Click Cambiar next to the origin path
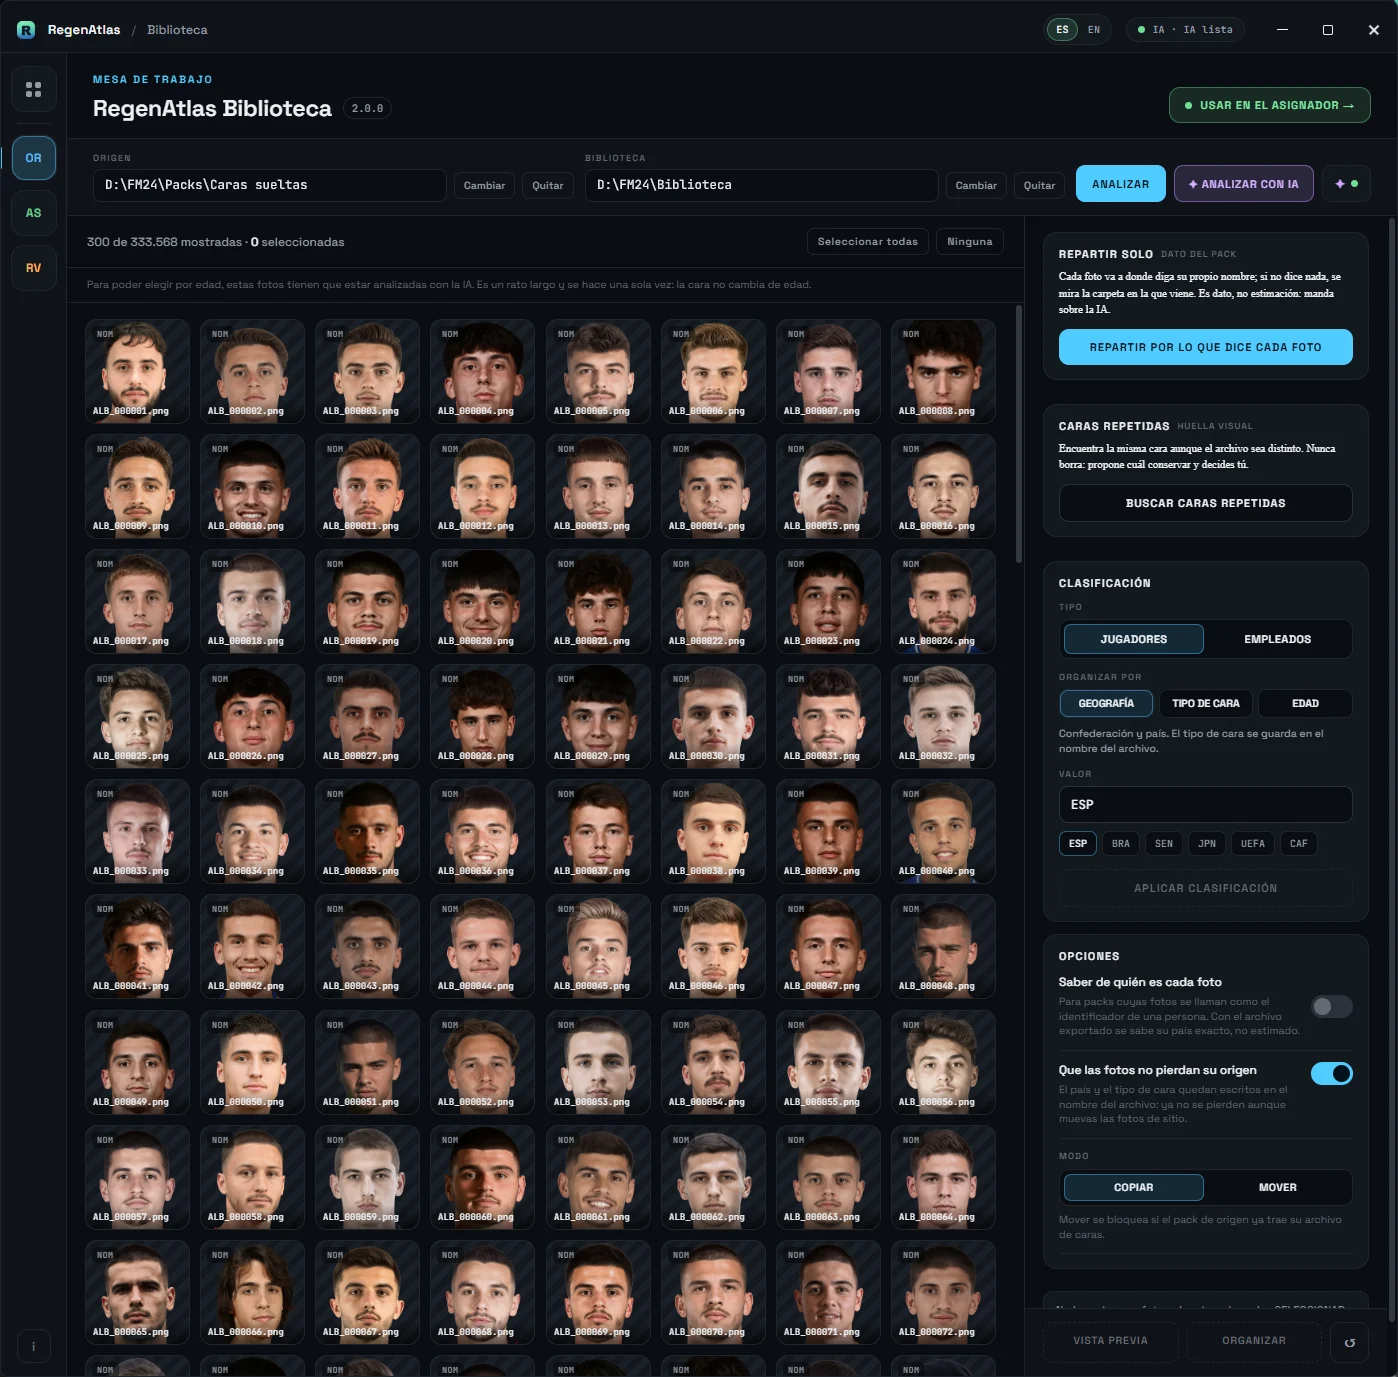This screenshot has height=1377, width=1398. click(484, 185)
